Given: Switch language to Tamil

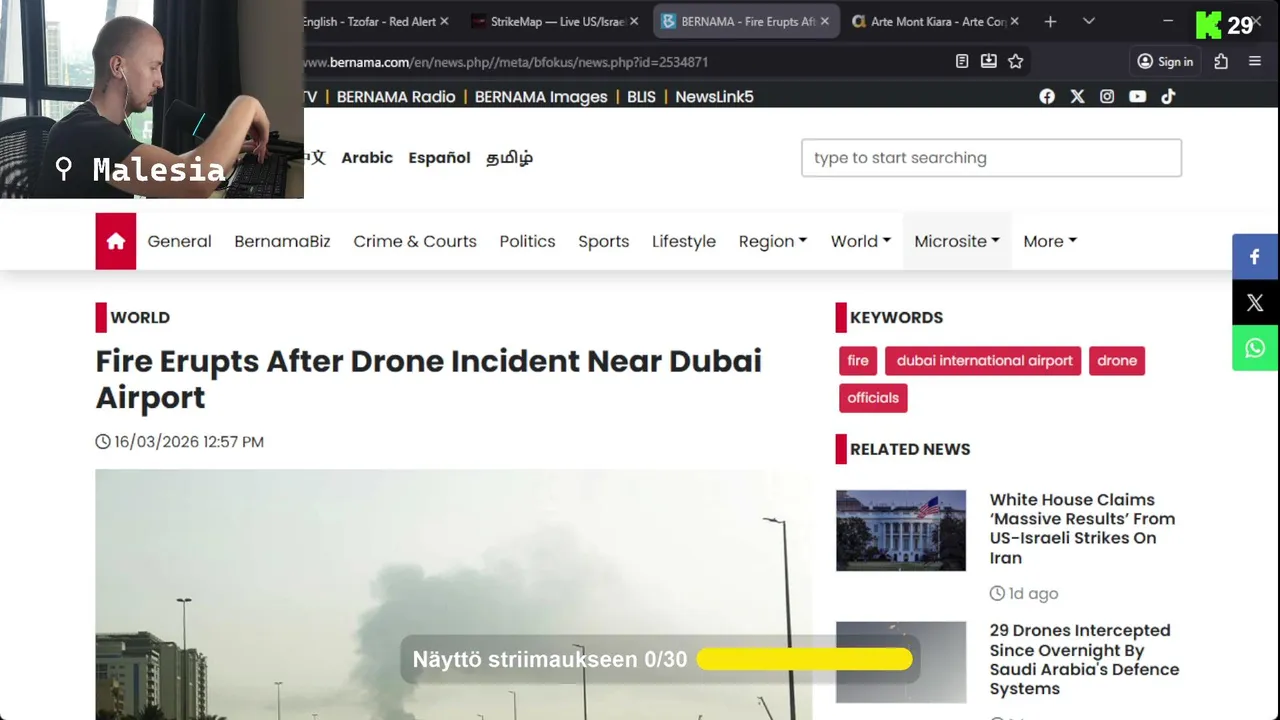Looking at the screenshot, I should click(x=510, y=158).
